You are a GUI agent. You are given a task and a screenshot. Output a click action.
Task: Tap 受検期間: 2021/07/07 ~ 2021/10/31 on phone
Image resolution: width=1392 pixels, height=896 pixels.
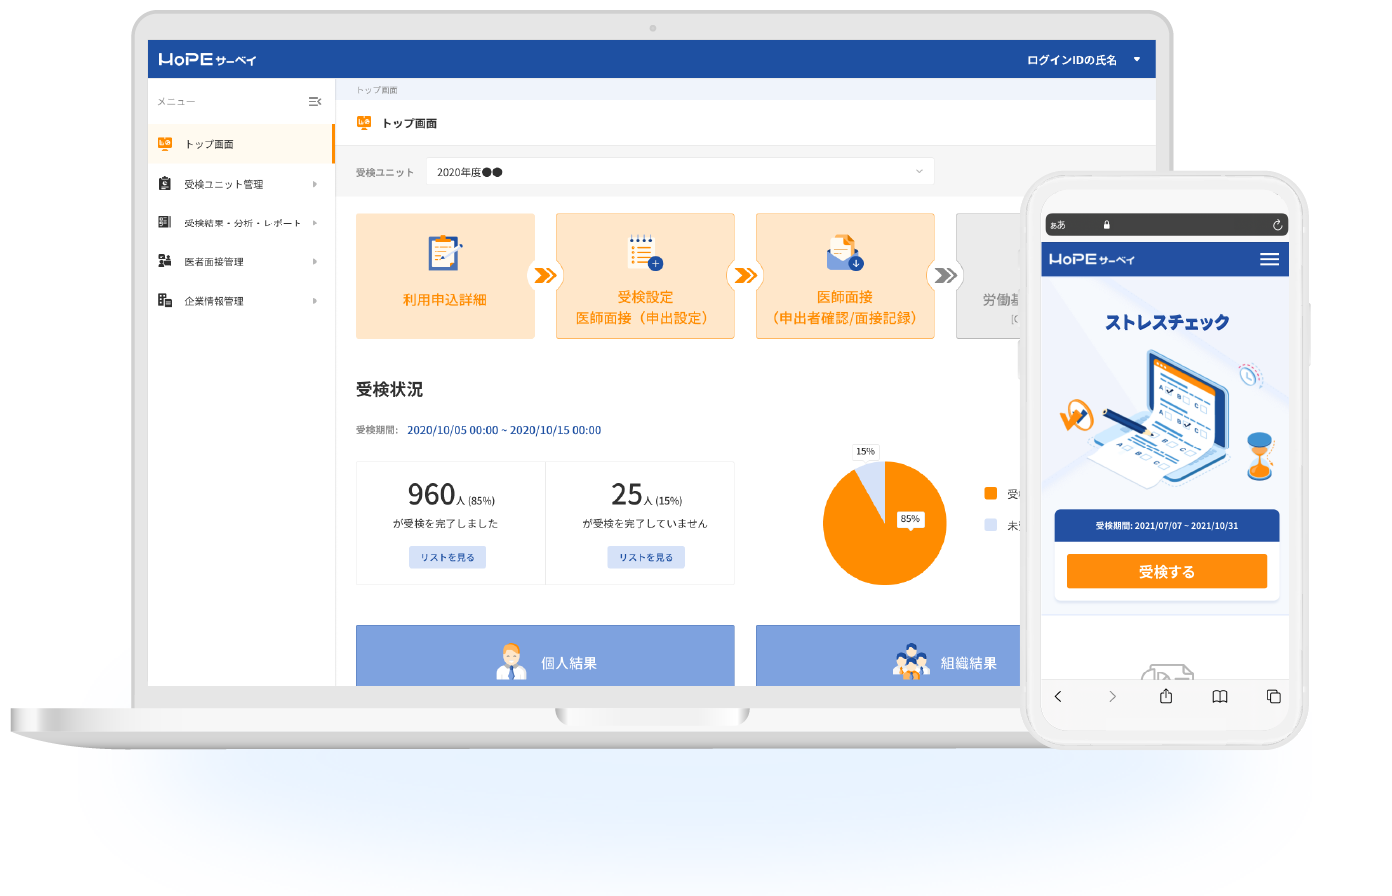coord(1167,525)
